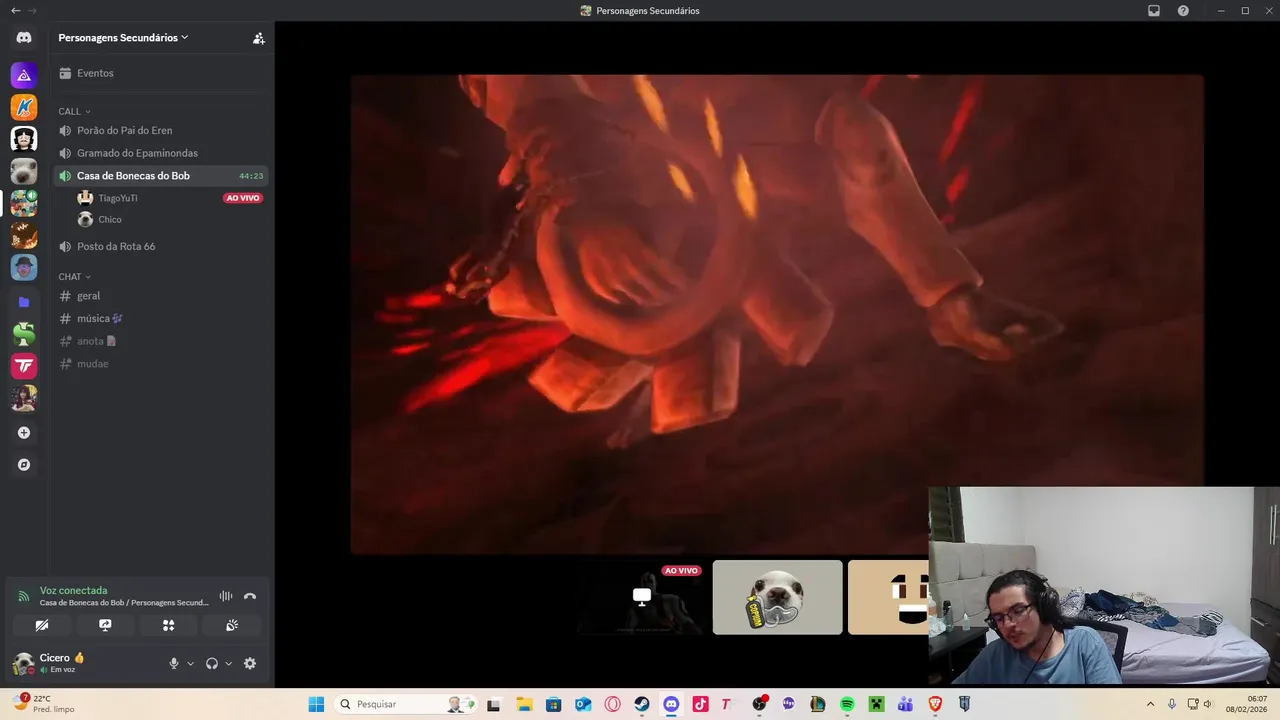Select the dog avatar participant tile
Screen dimensions: 1280x720
[778, 597]
